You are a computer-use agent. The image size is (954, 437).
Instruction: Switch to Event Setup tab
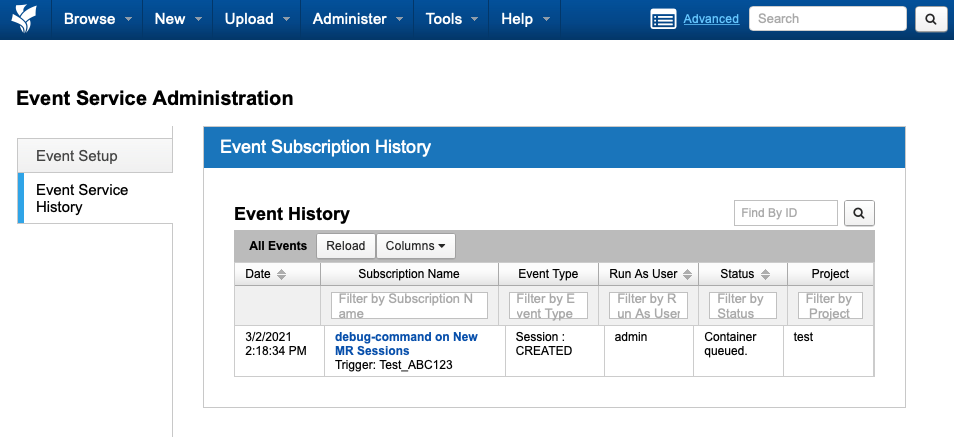(x=95, y=156)
